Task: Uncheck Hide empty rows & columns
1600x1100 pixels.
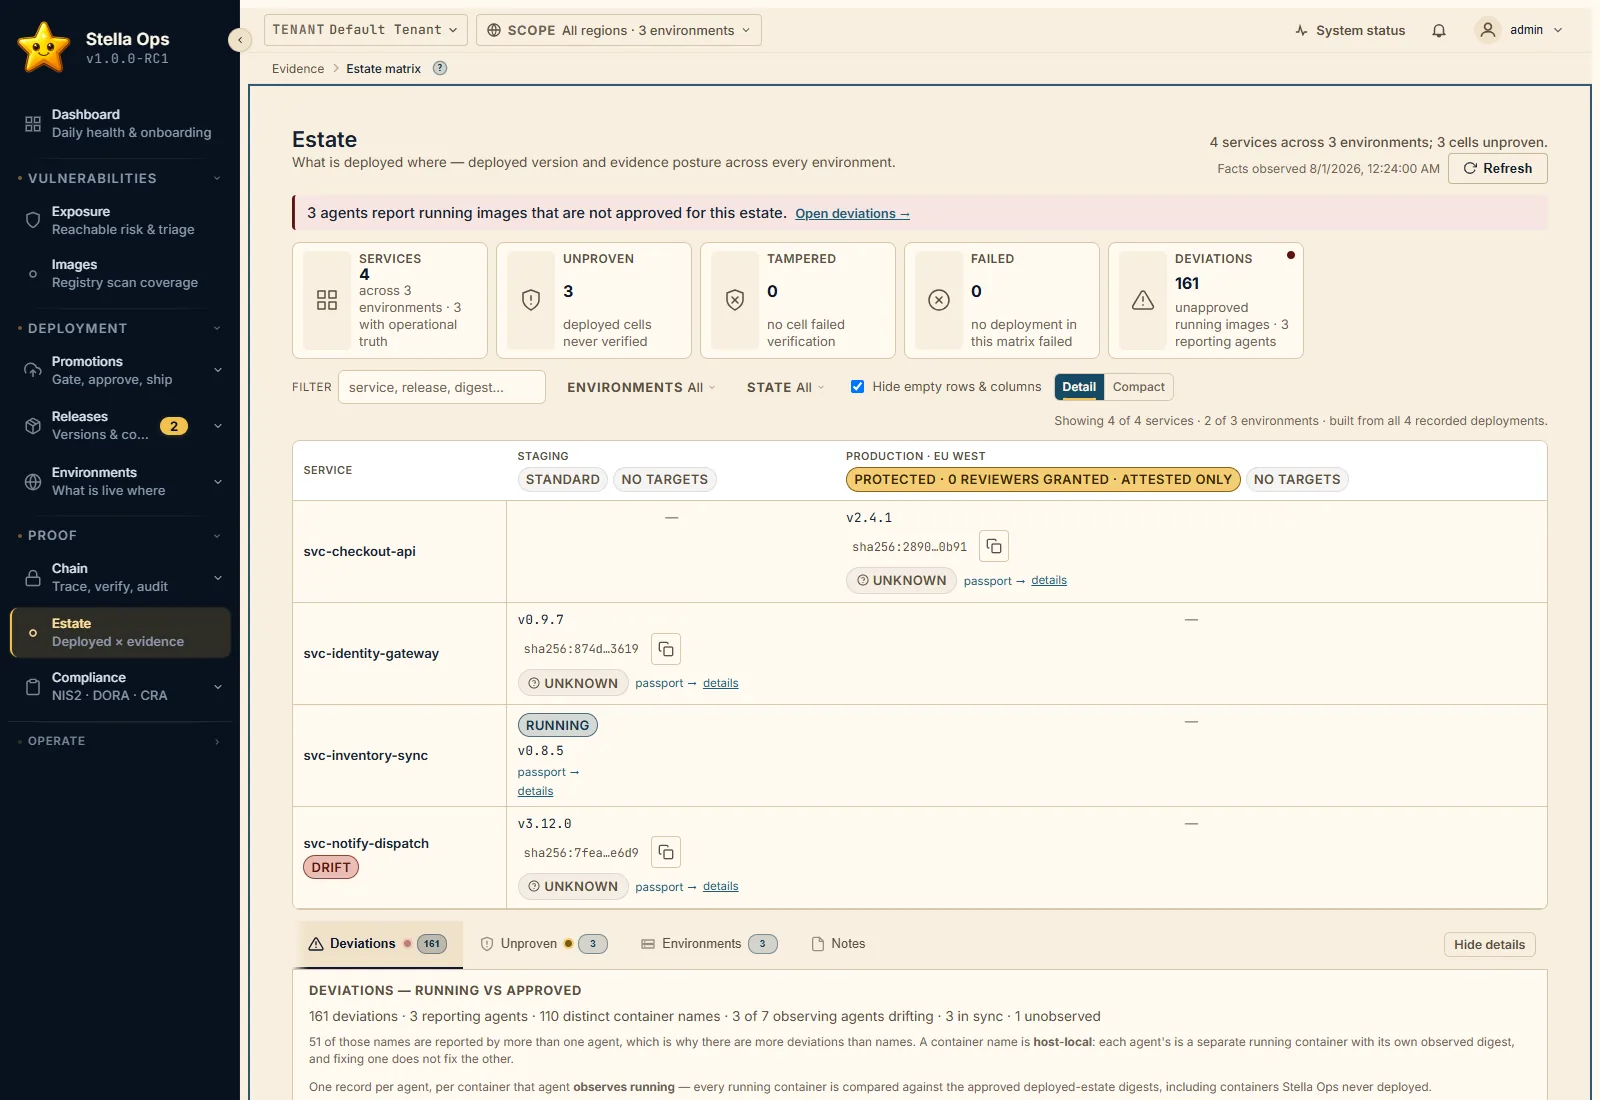Action: [x=857, y=387]
